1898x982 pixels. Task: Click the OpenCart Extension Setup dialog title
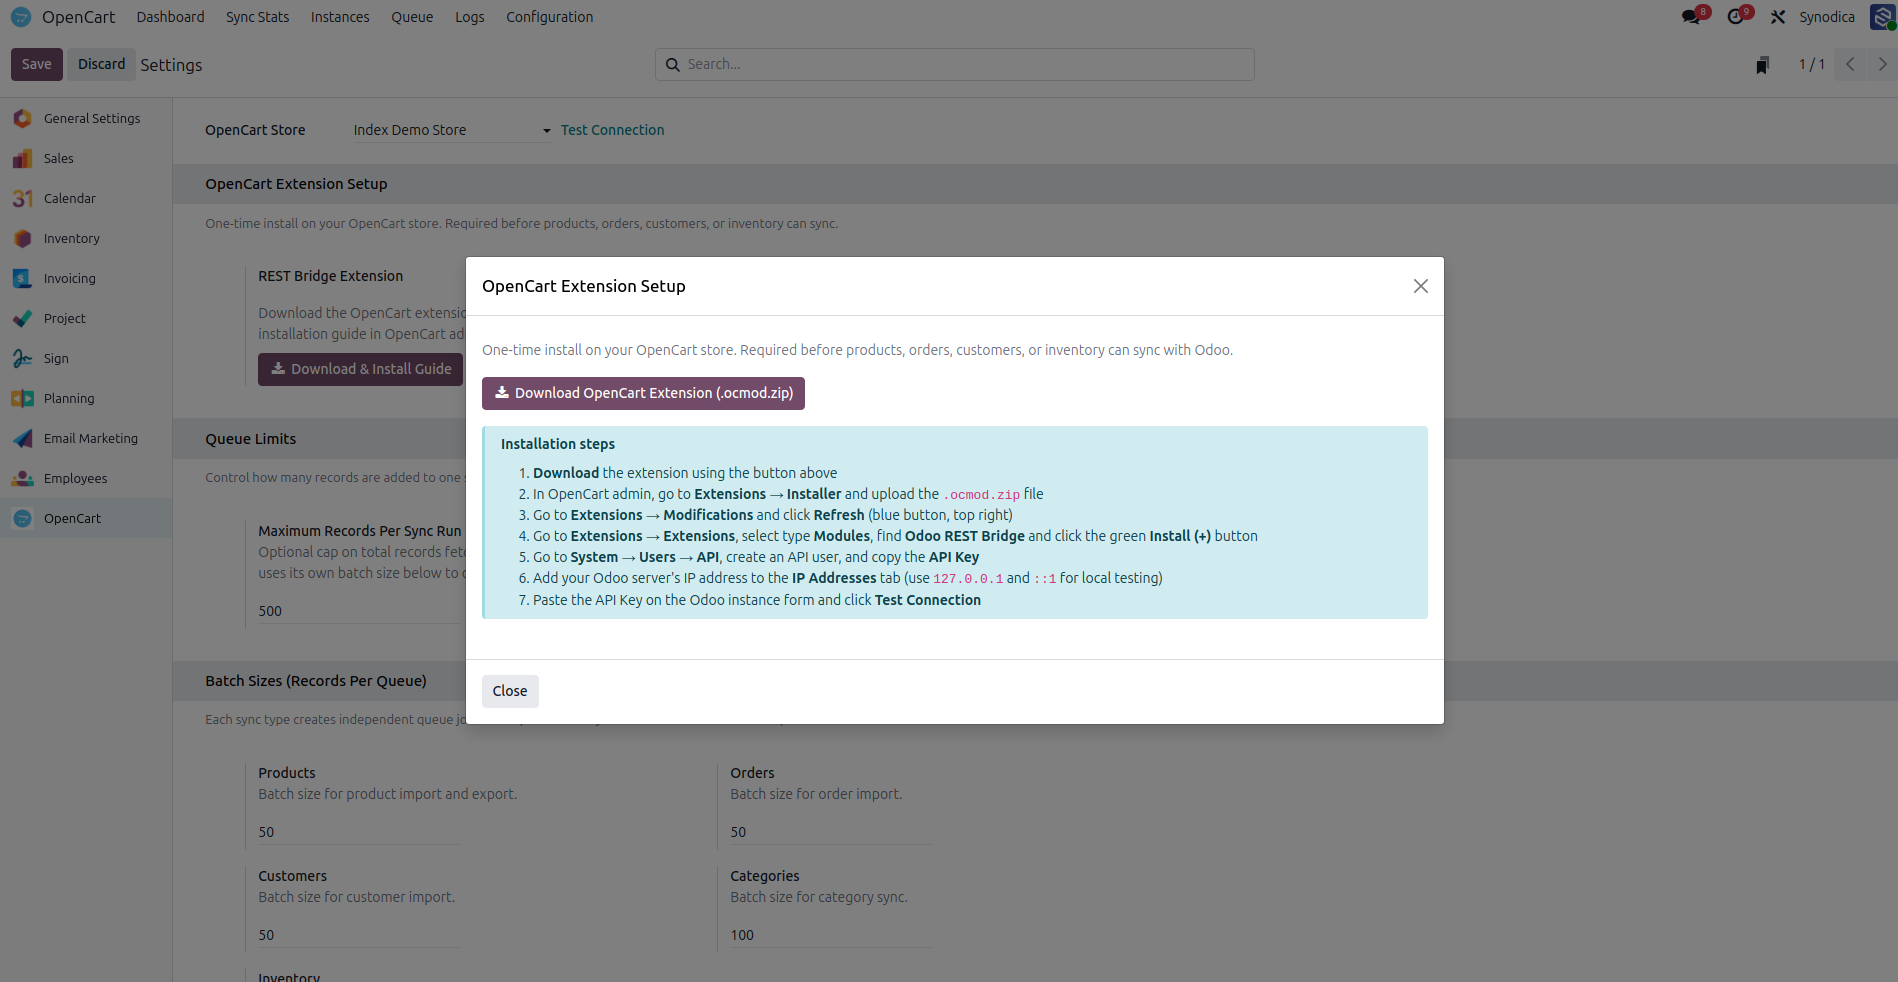584,286
